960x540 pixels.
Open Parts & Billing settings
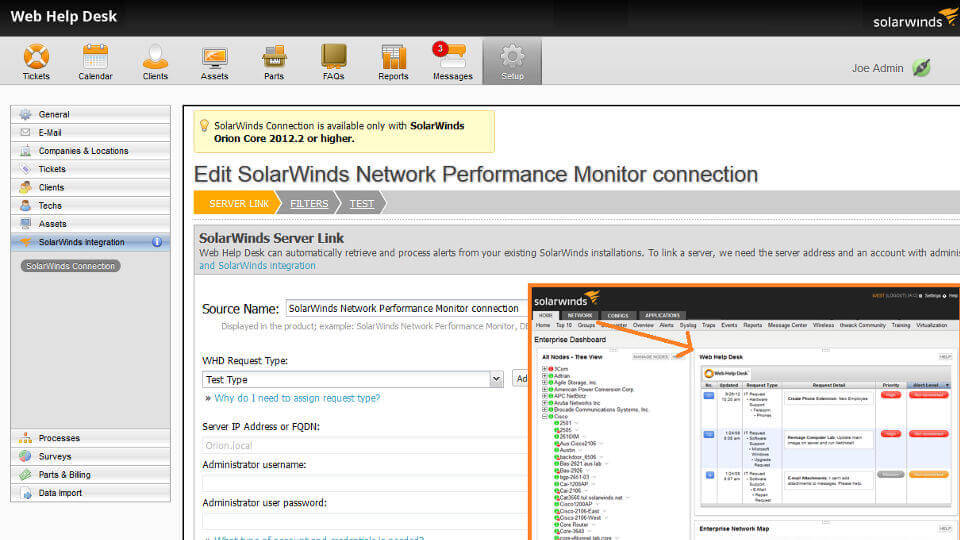pos(91,474)
